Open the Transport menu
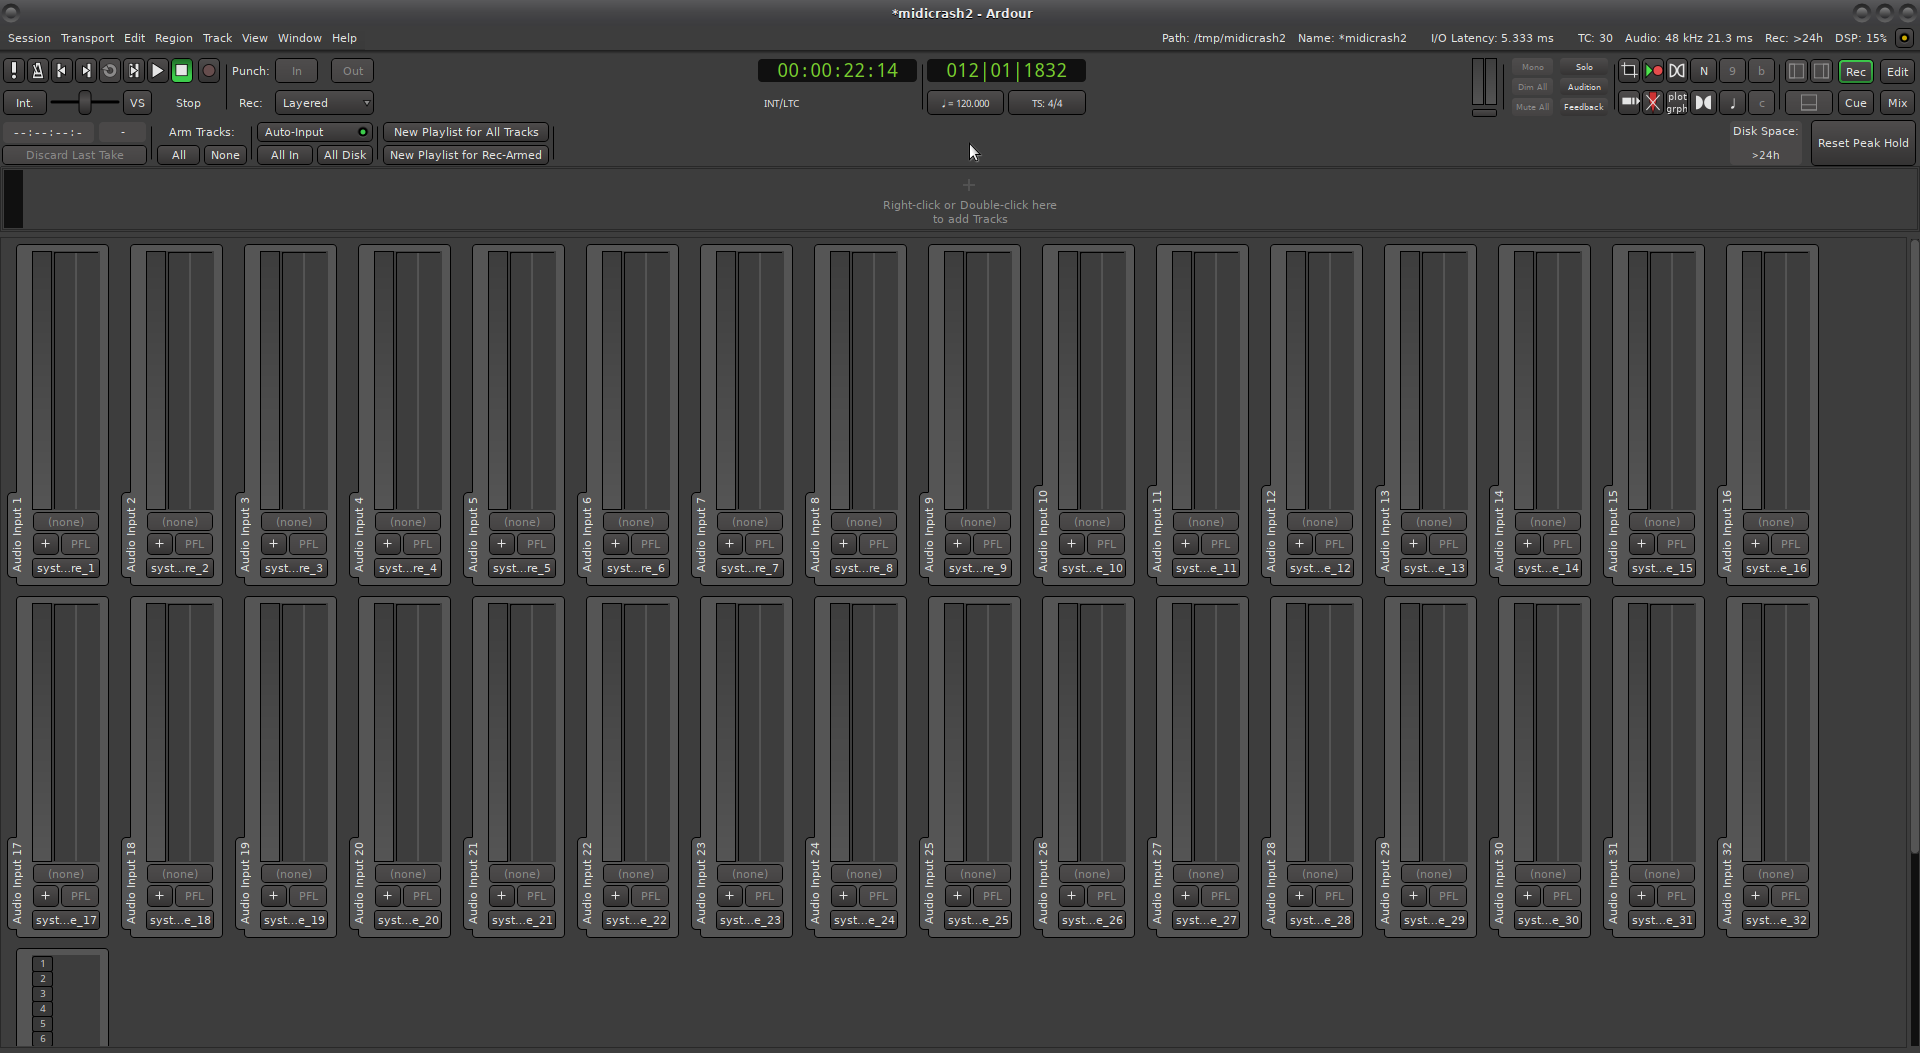The width and height of the screenshot is (1920, 1053). tap(87, 38)
